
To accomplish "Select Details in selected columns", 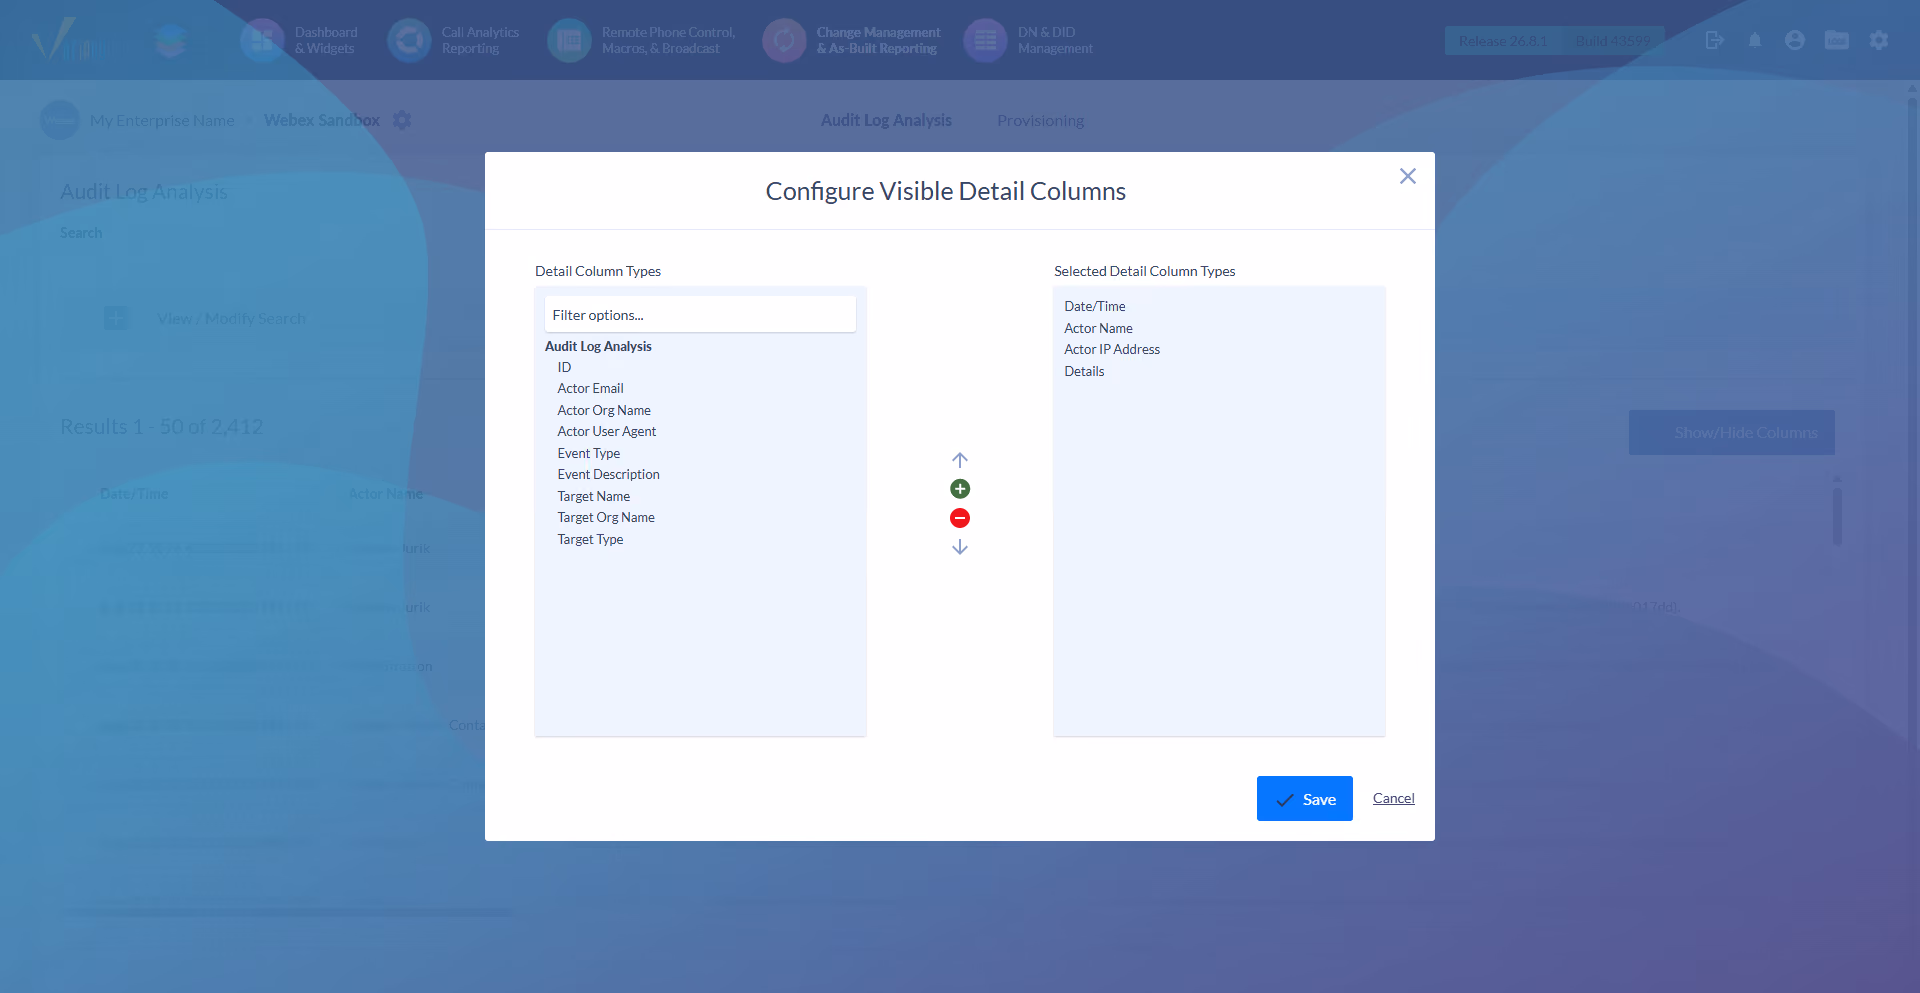I will (1084, 371).
